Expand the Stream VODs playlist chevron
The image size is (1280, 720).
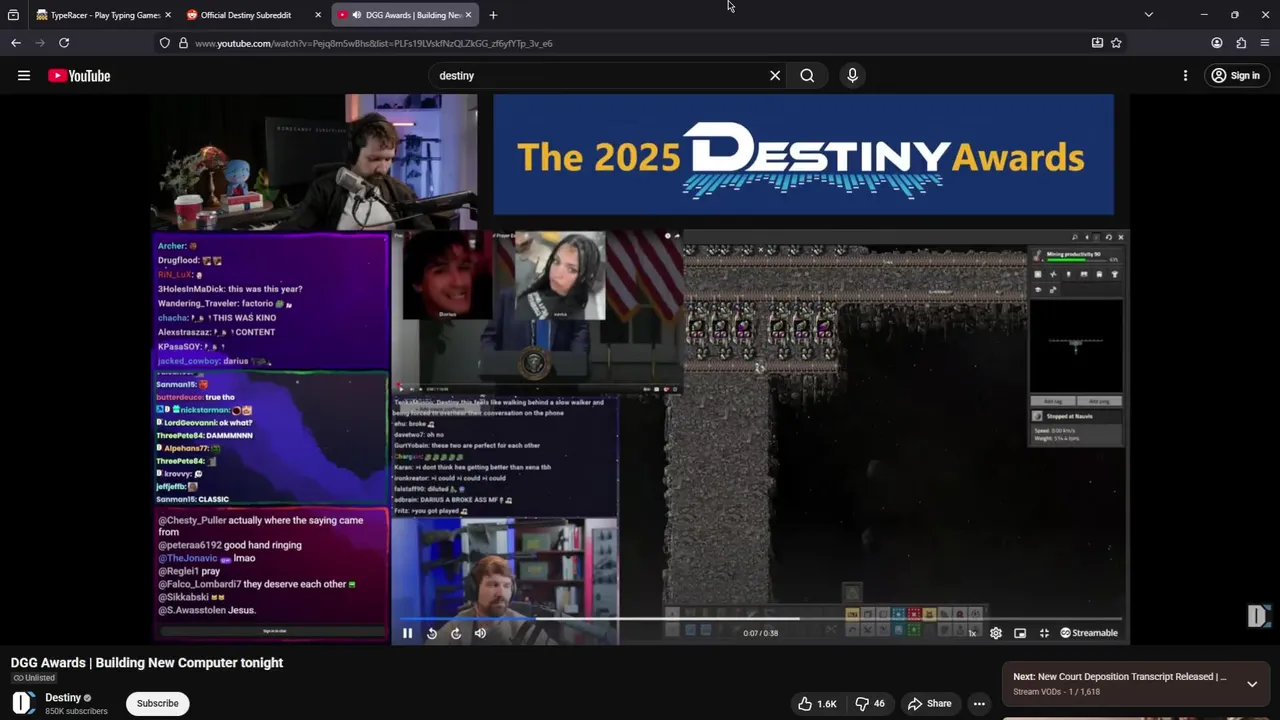(1252, 684)
